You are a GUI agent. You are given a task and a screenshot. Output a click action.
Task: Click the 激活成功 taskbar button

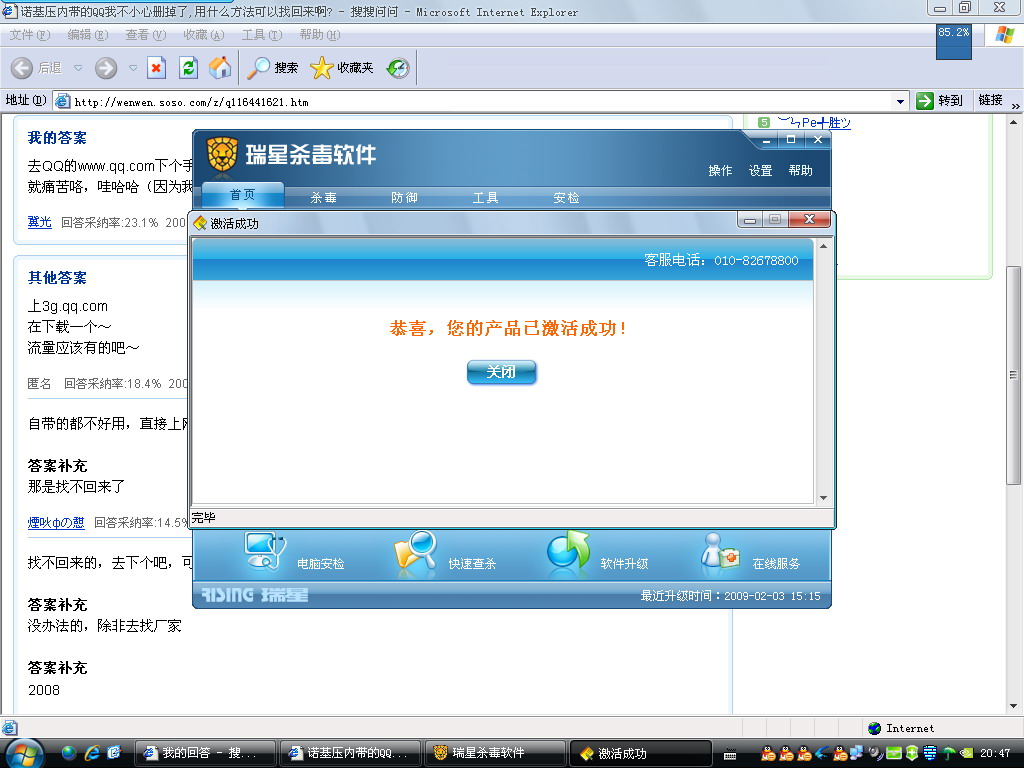[640, 753]
